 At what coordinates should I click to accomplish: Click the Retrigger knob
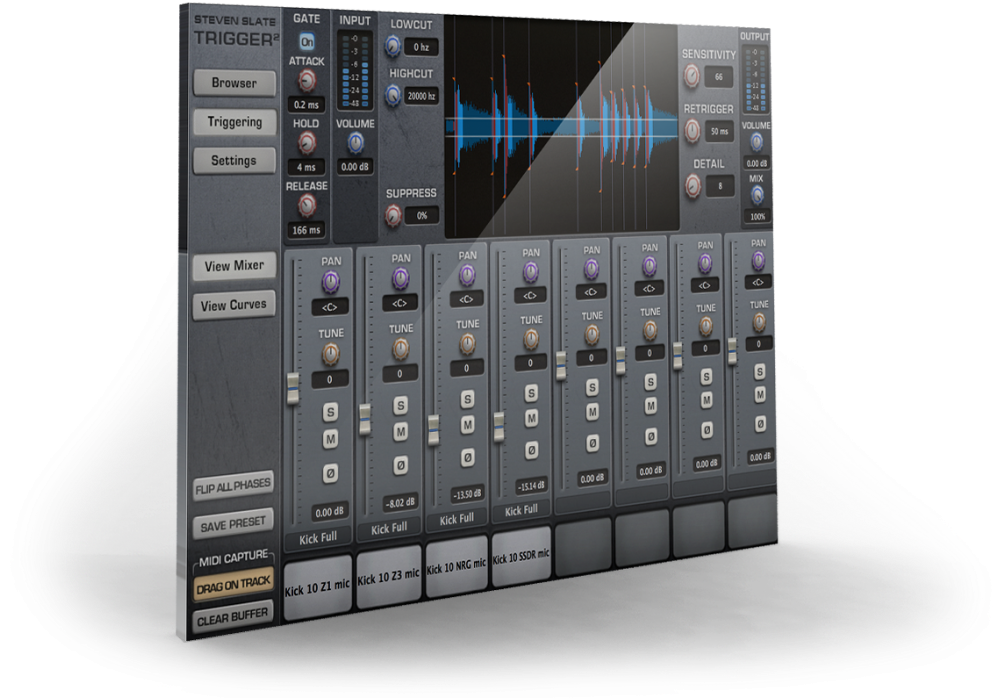pyautogui.click(x=692, y=131)
